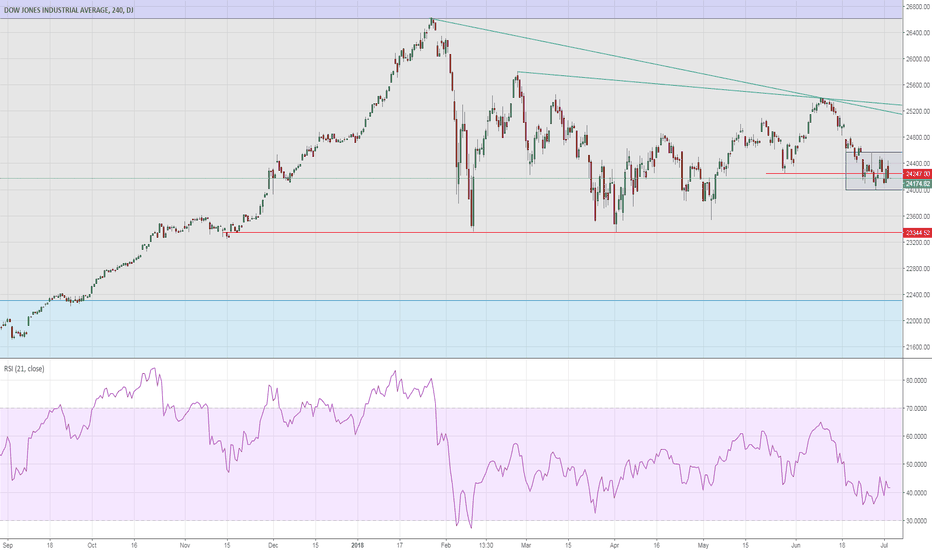The height and width of the screenshot is (550, 932).
Task: Click the 26000.00 price axis label
Action: tap(917, 59)
